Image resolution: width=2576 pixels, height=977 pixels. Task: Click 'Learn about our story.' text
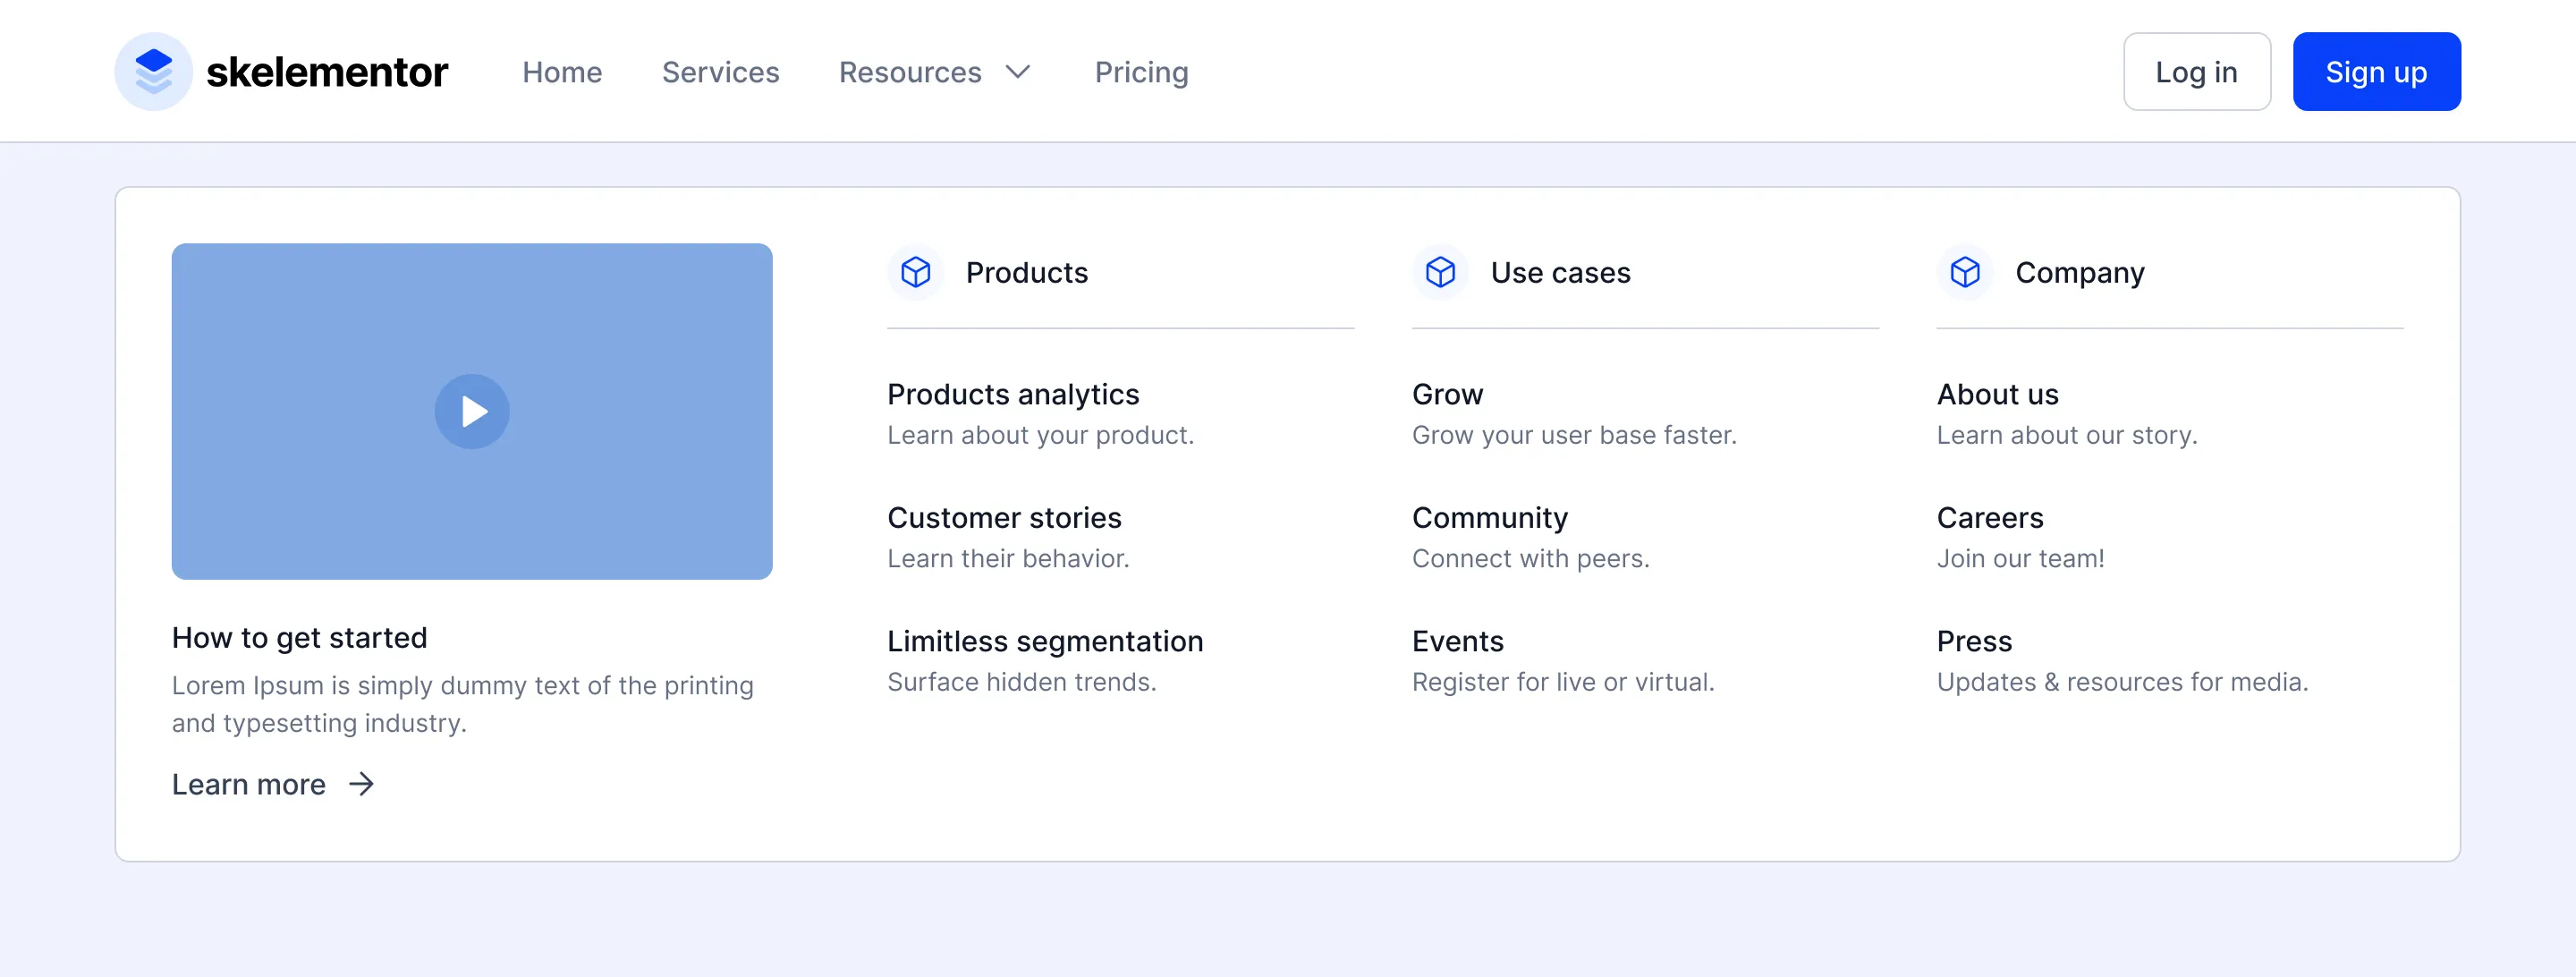coord(2067,435)
